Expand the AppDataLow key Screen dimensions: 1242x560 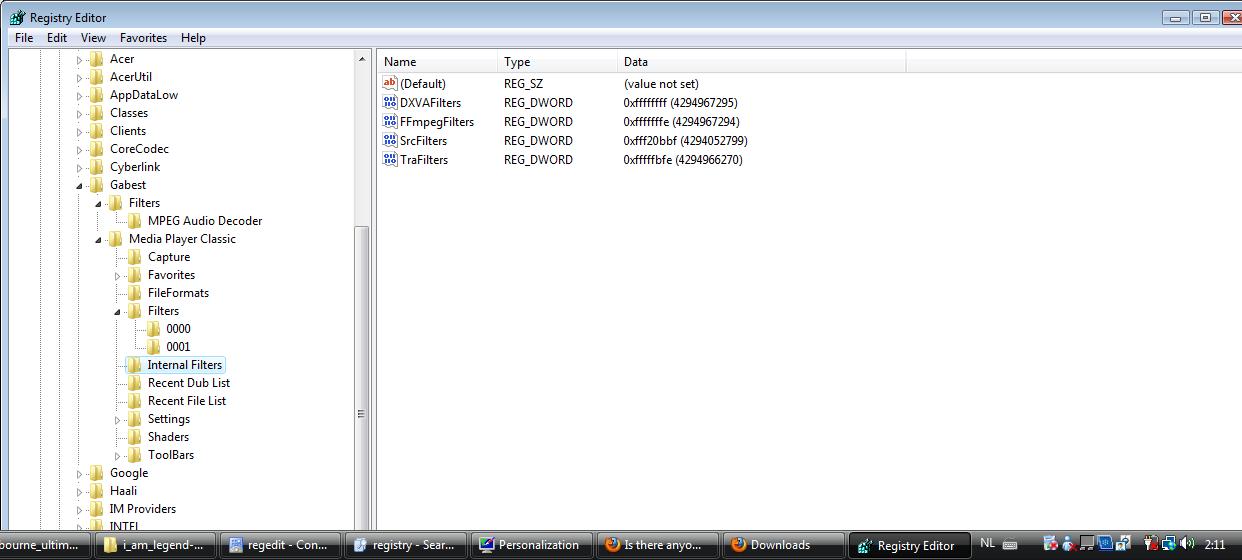pyautogui.click(x=80, y=96)
